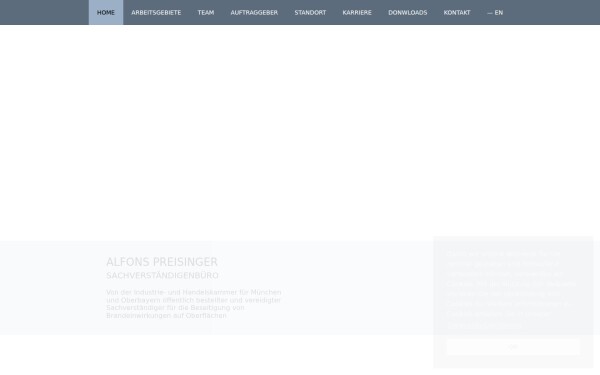
Task: Open the HOME menu tab
Action: tap(106, 12)
